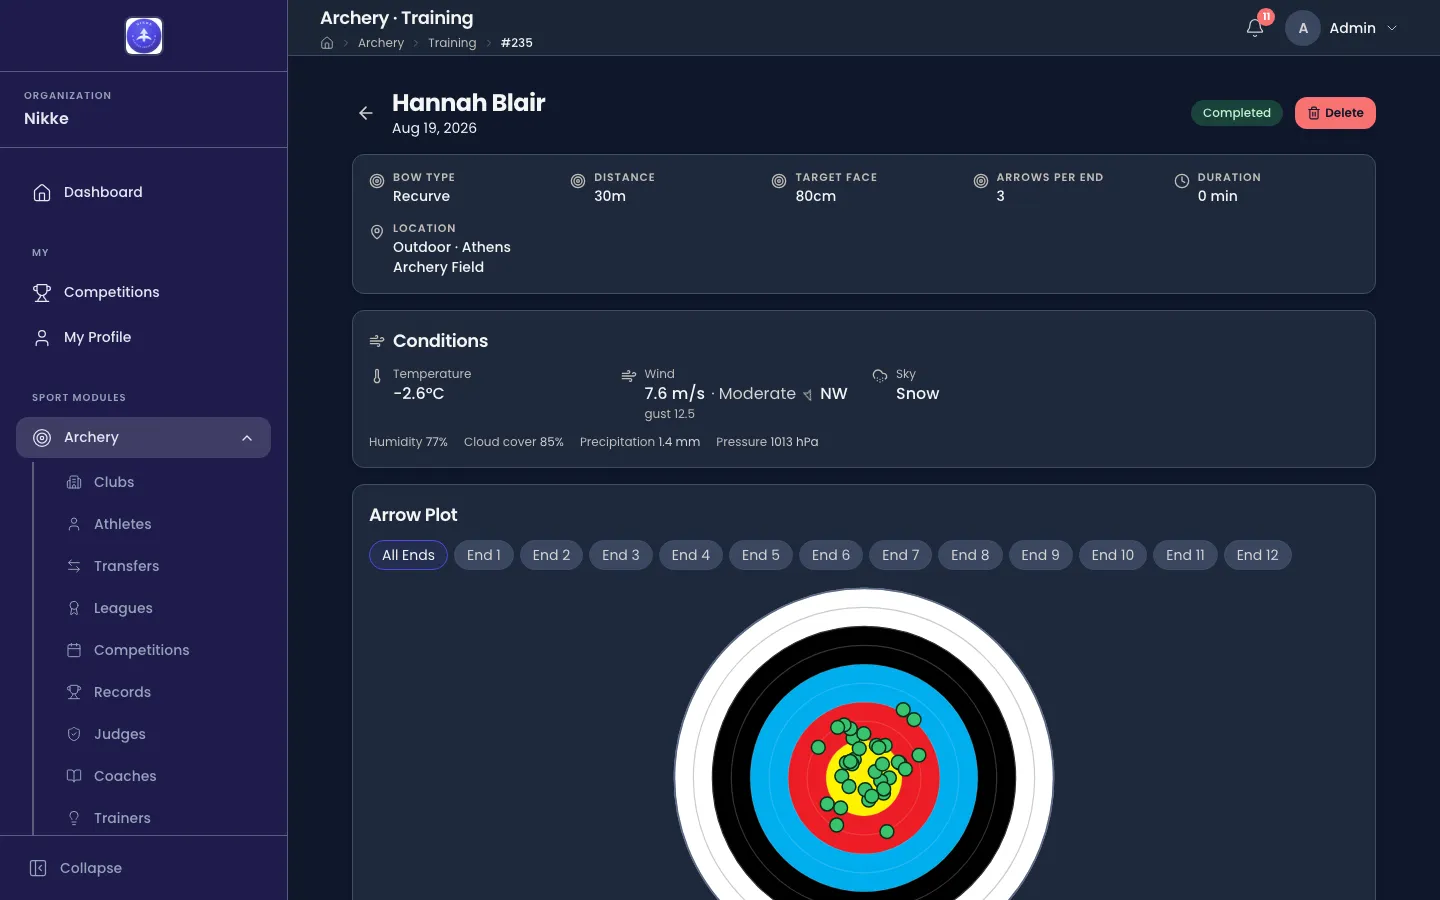
Task: Show arrows for End 6
Action: (x=831, y=555)
